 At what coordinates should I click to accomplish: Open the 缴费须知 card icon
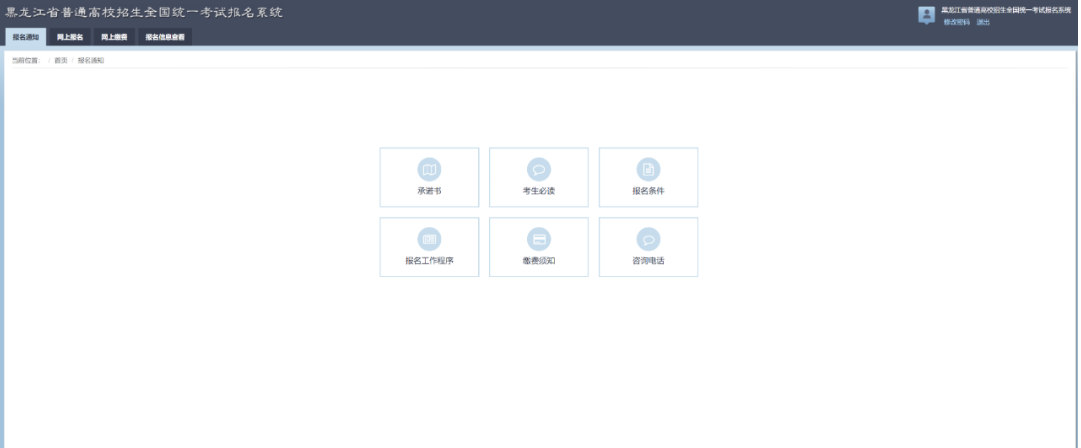pyautogui.click(x=539, y=239)
